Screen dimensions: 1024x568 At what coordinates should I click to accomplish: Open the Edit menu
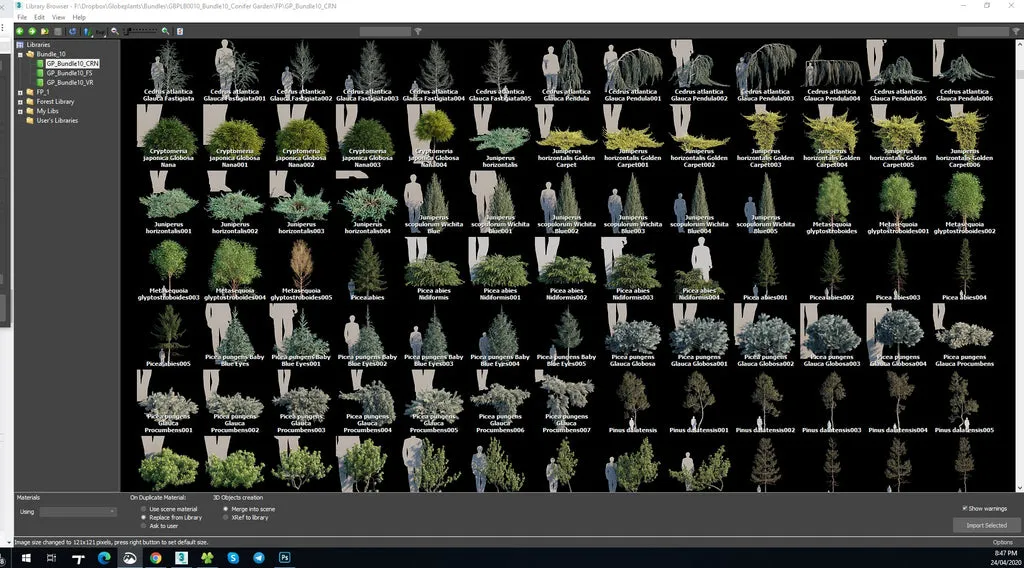click(x=39, y=17)
